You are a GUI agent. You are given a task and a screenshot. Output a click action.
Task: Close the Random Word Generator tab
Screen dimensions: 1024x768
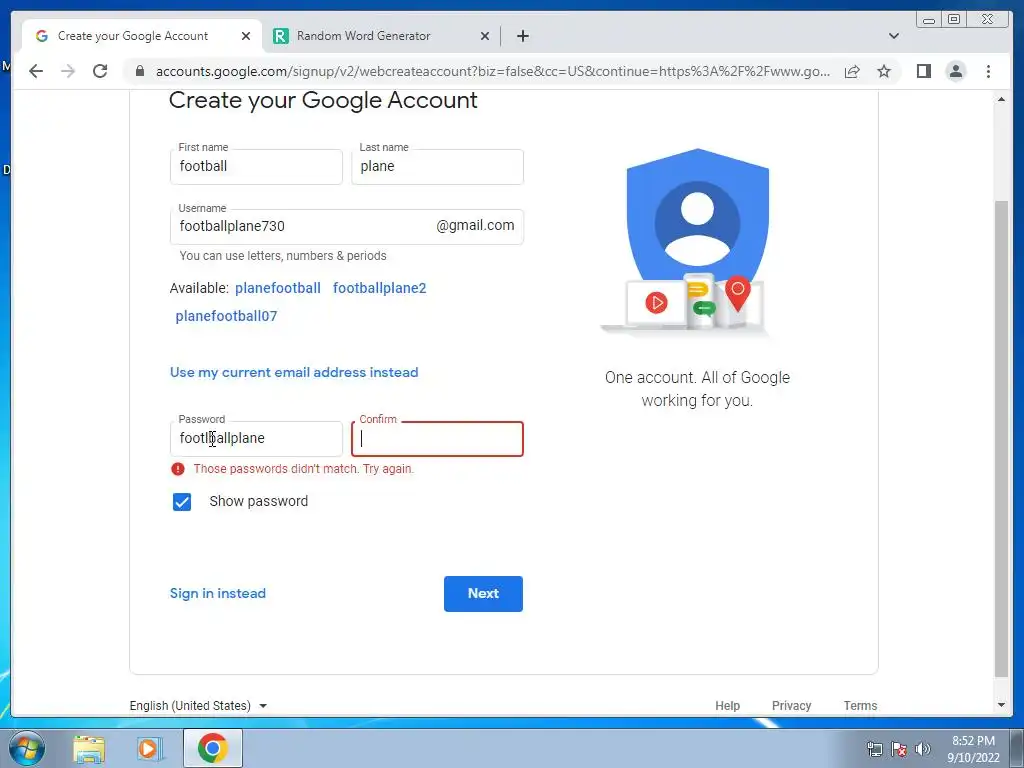(485, 36)
